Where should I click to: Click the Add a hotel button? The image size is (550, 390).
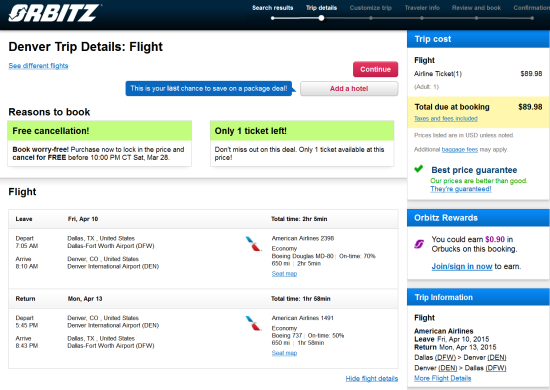pyautogui.click(x=349, y=89)
